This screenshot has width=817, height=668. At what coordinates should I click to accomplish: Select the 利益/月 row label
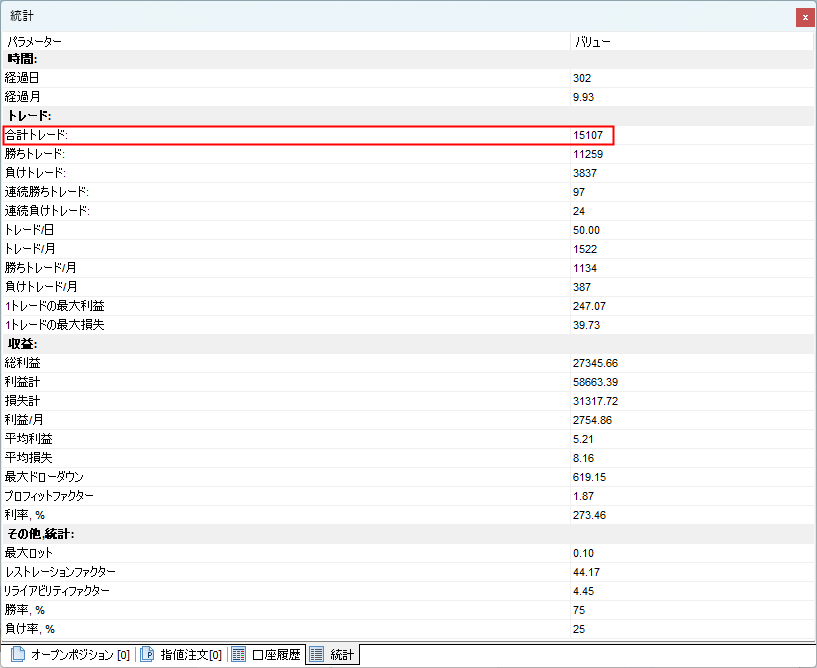pyautogui.click(x=24, y=420)
